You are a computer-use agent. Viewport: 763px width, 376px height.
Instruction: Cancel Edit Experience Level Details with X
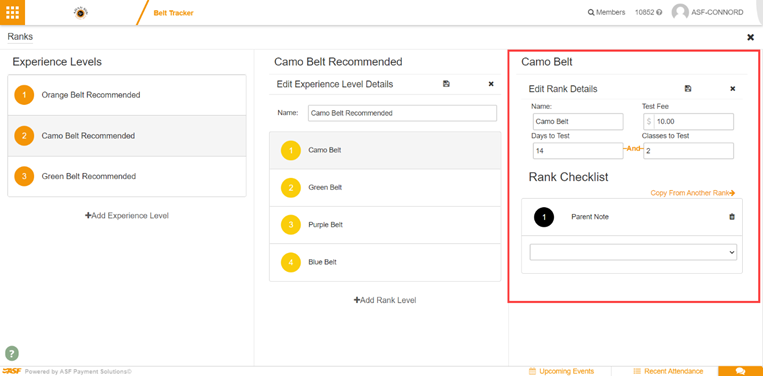coord(491,84)
